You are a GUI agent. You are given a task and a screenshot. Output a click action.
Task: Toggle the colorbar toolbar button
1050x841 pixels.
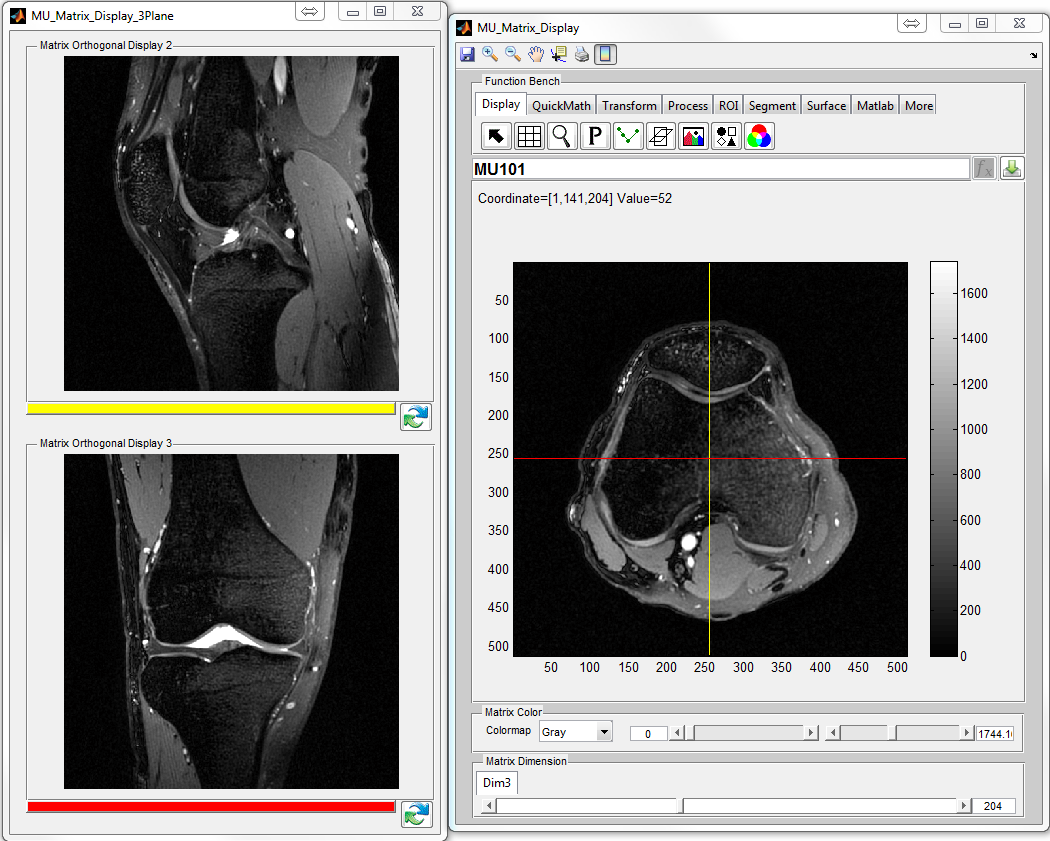[605, 55]
